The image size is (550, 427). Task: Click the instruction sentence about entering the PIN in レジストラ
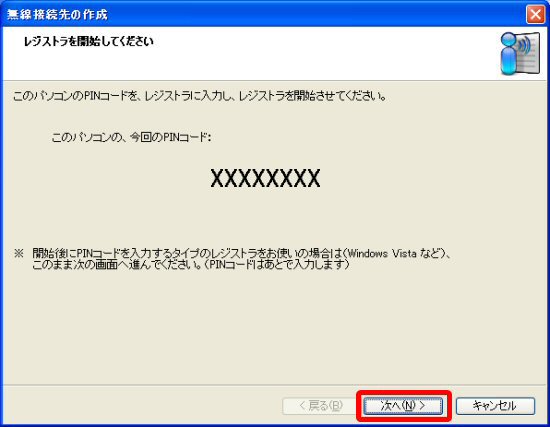point(200,96)
